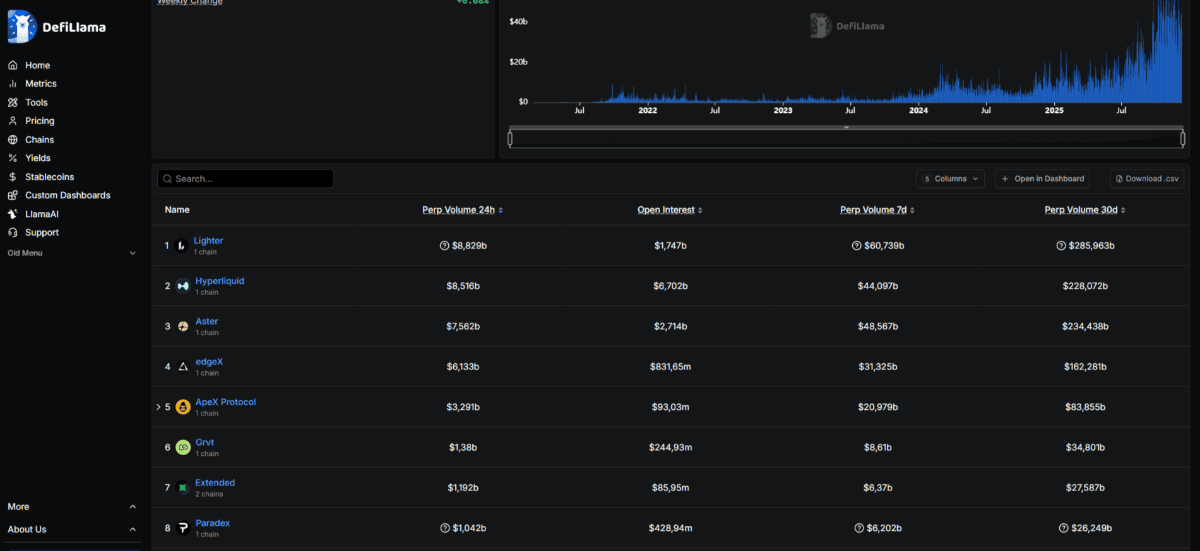Sort by Perp Volume 30d column
This screenshot has width=1200, height=551.
[x=1085, y=210]
